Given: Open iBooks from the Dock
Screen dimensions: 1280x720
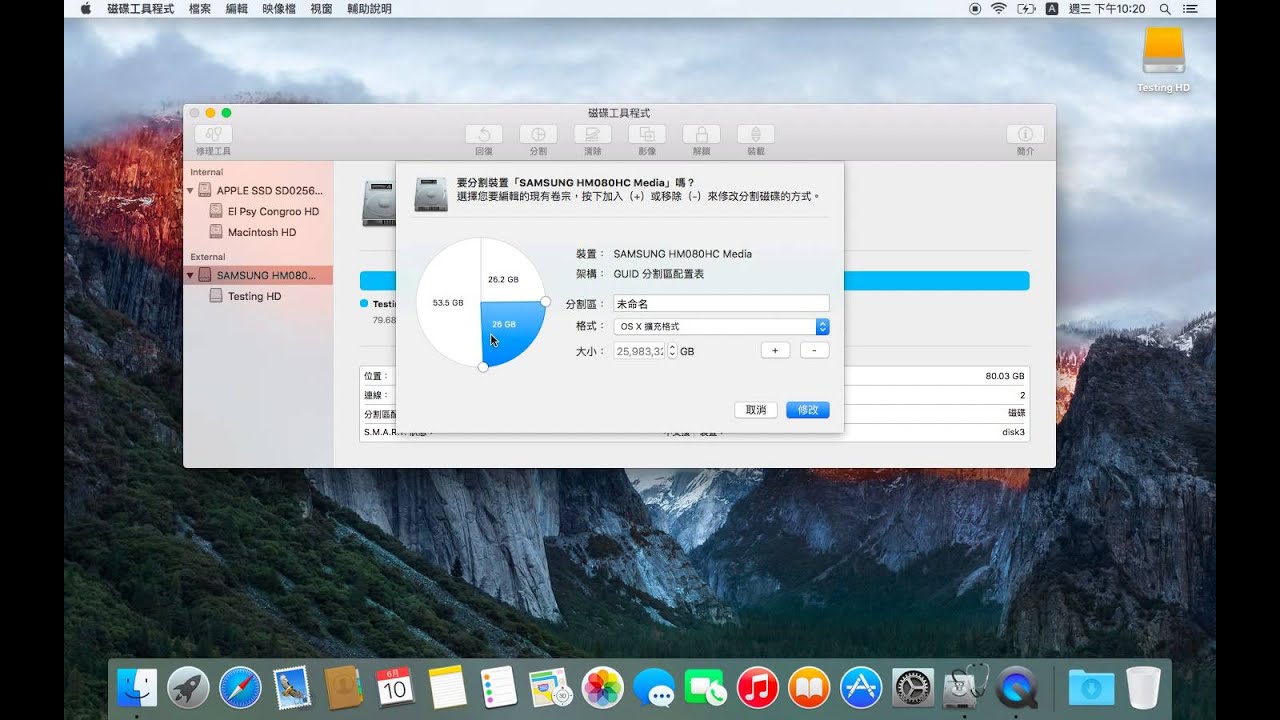Looking at the screenshot, I should 809,687.
